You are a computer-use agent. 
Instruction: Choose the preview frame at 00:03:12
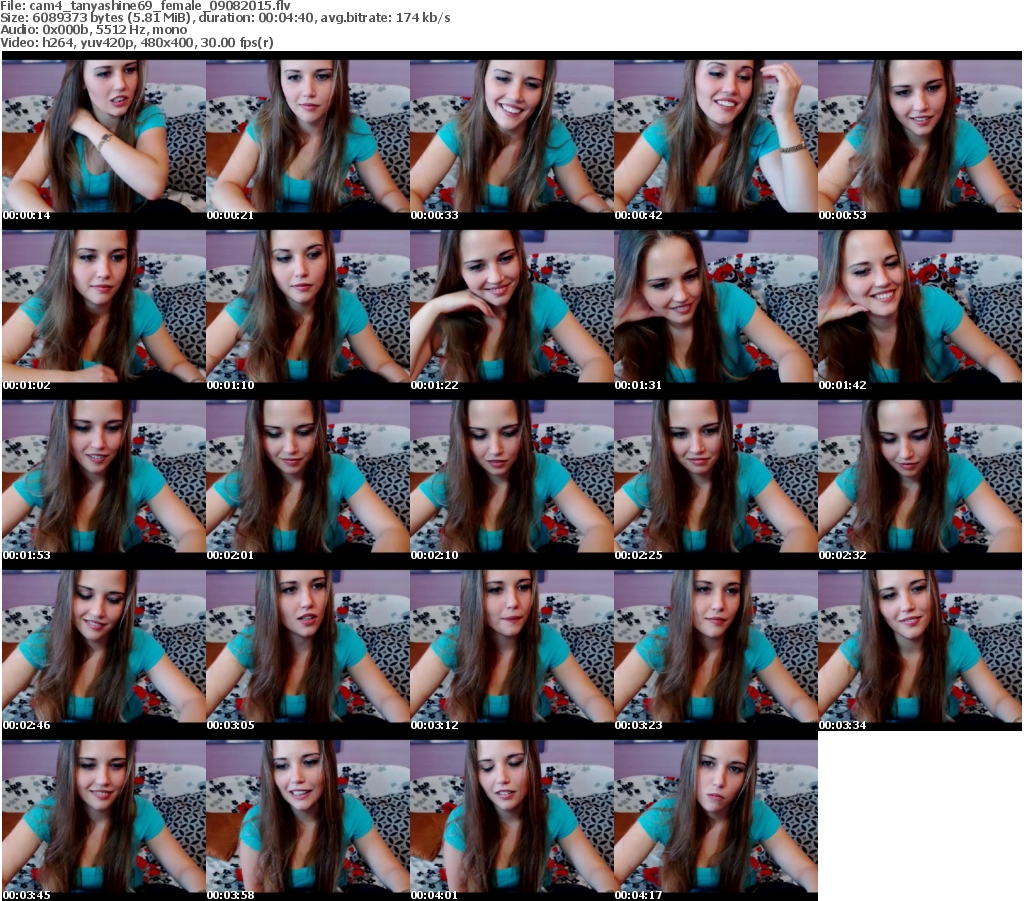pos(512,647)
